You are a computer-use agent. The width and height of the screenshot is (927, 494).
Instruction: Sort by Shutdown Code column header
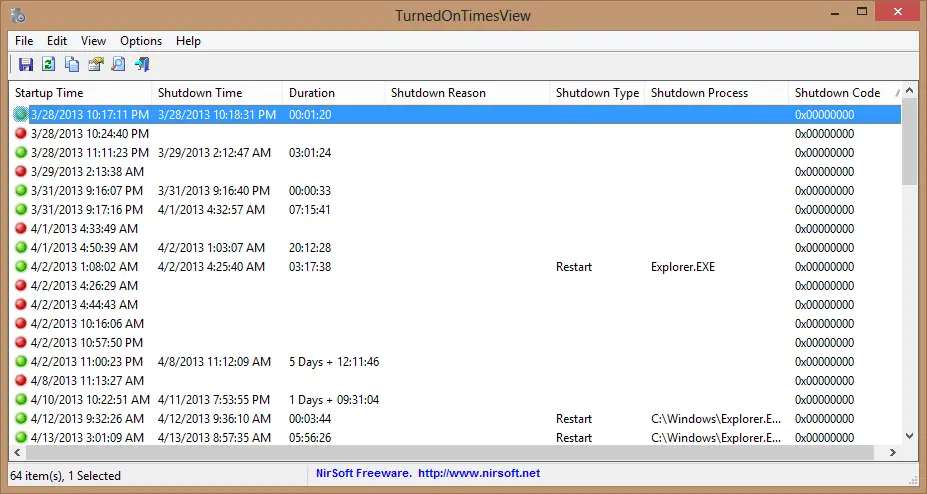click(x=845, y=93)
